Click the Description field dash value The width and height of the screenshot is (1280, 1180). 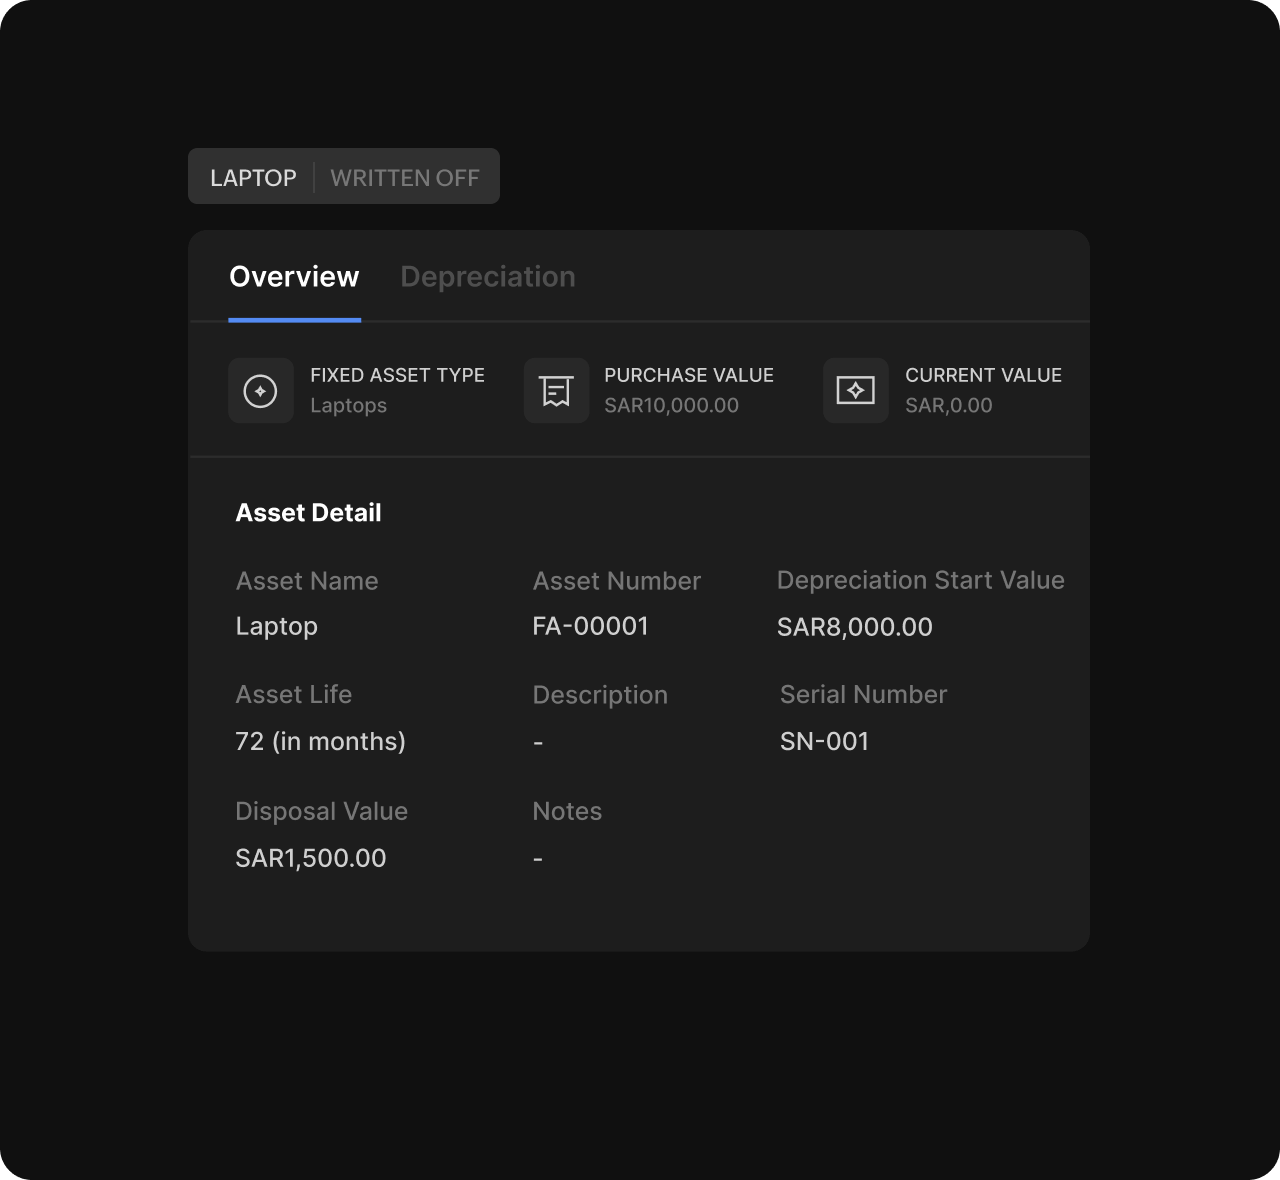point(538,742)
